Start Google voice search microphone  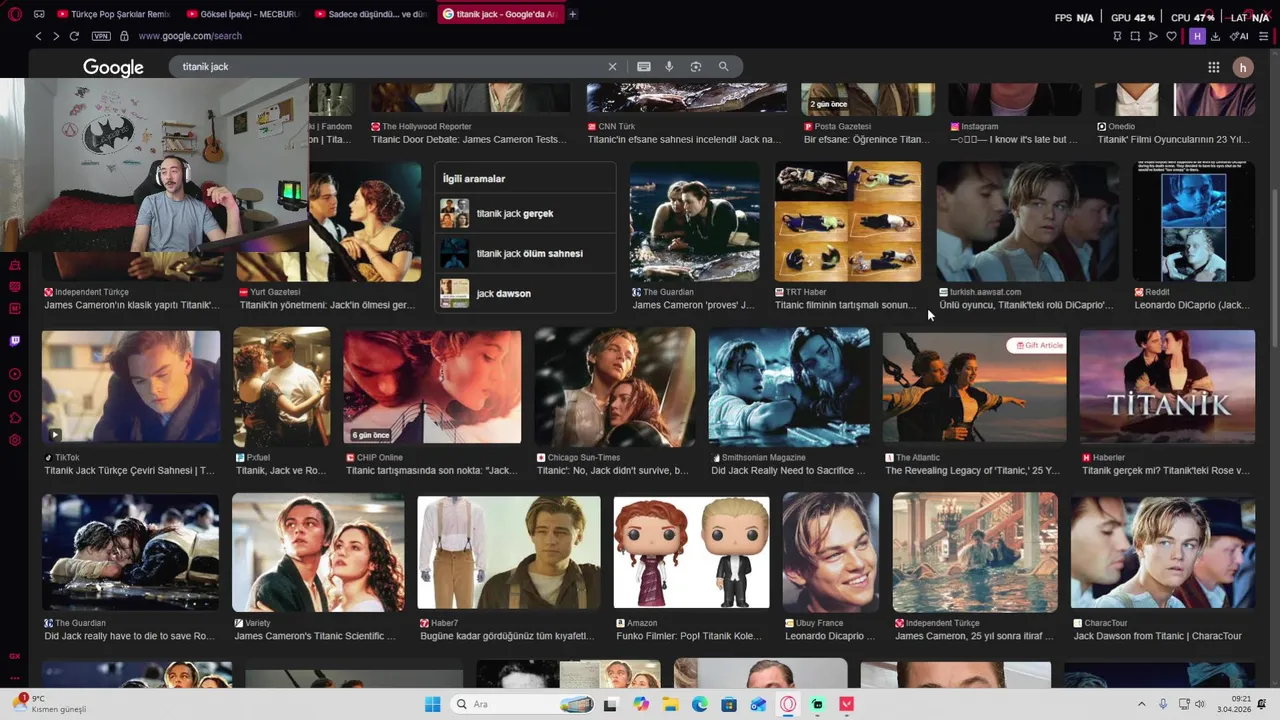tap(669, 66)
